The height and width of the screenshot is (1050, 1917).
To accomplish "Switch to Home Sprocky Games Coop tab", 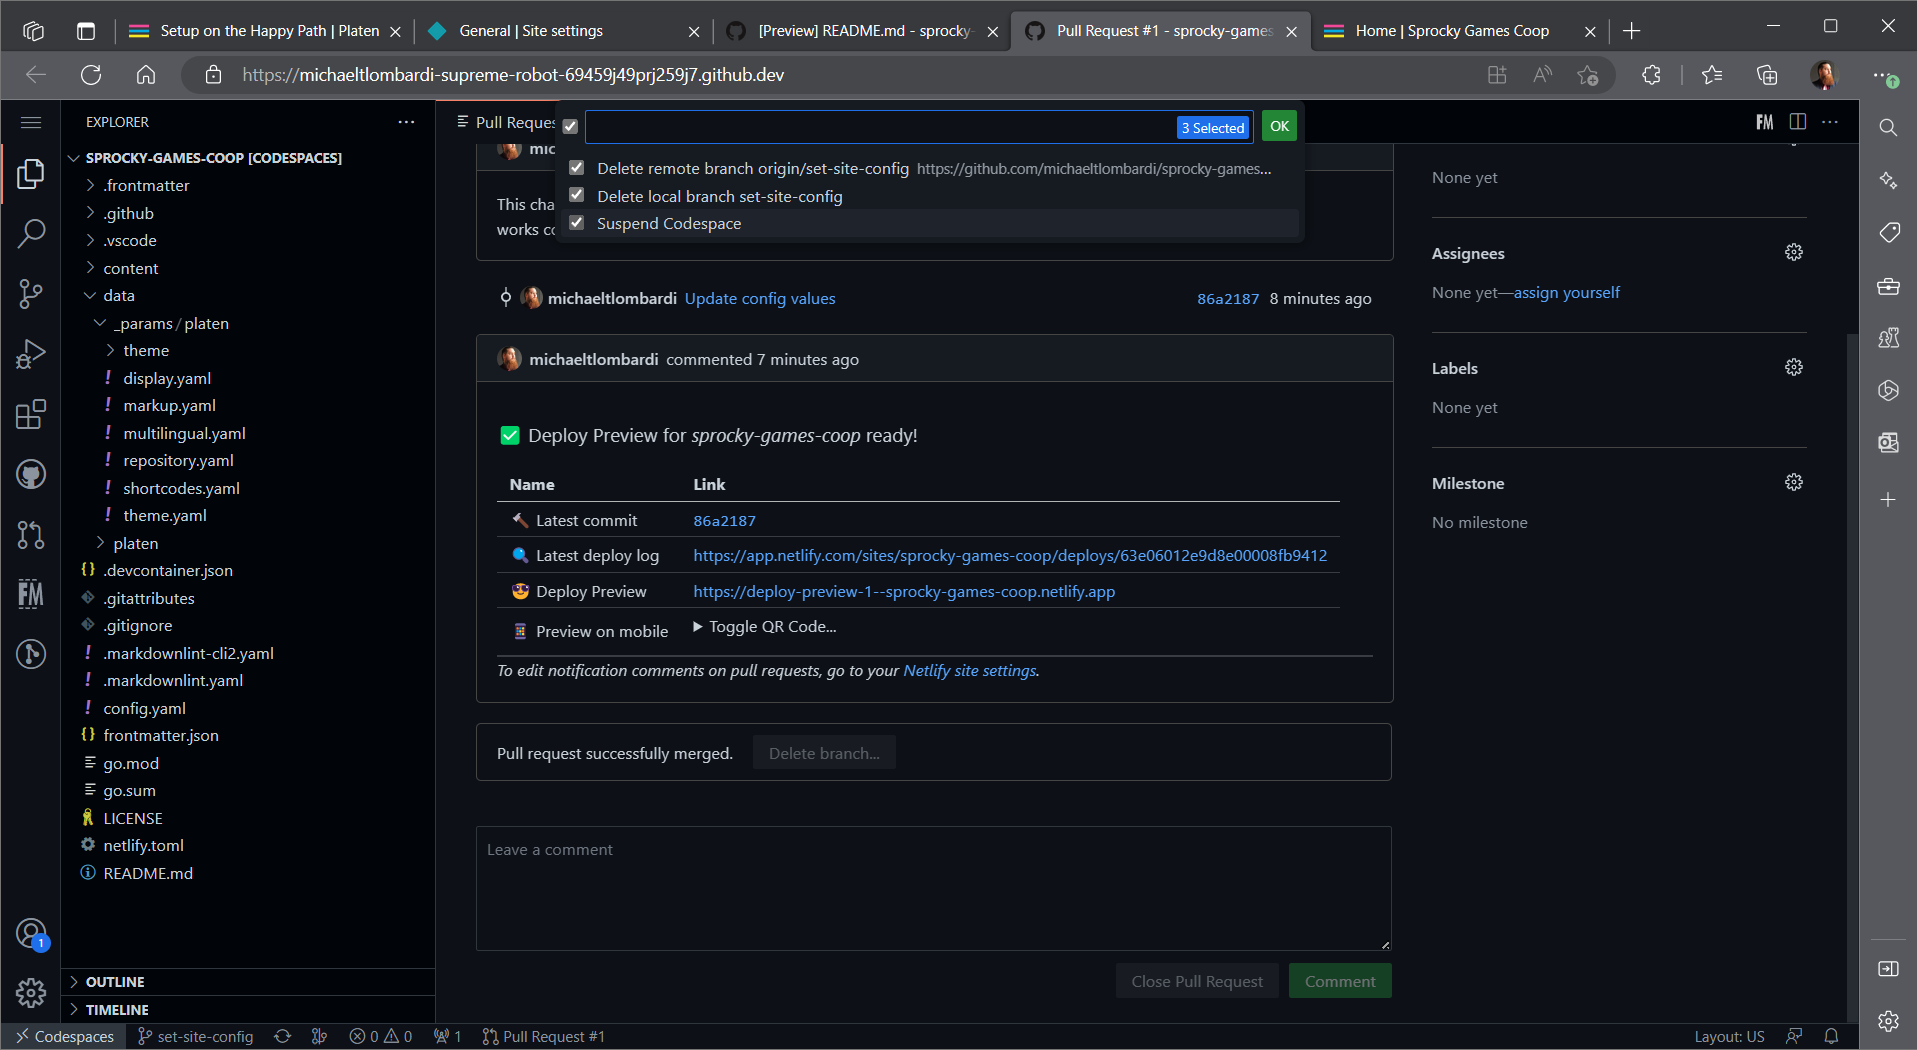I will click(x=1451, y=31).
